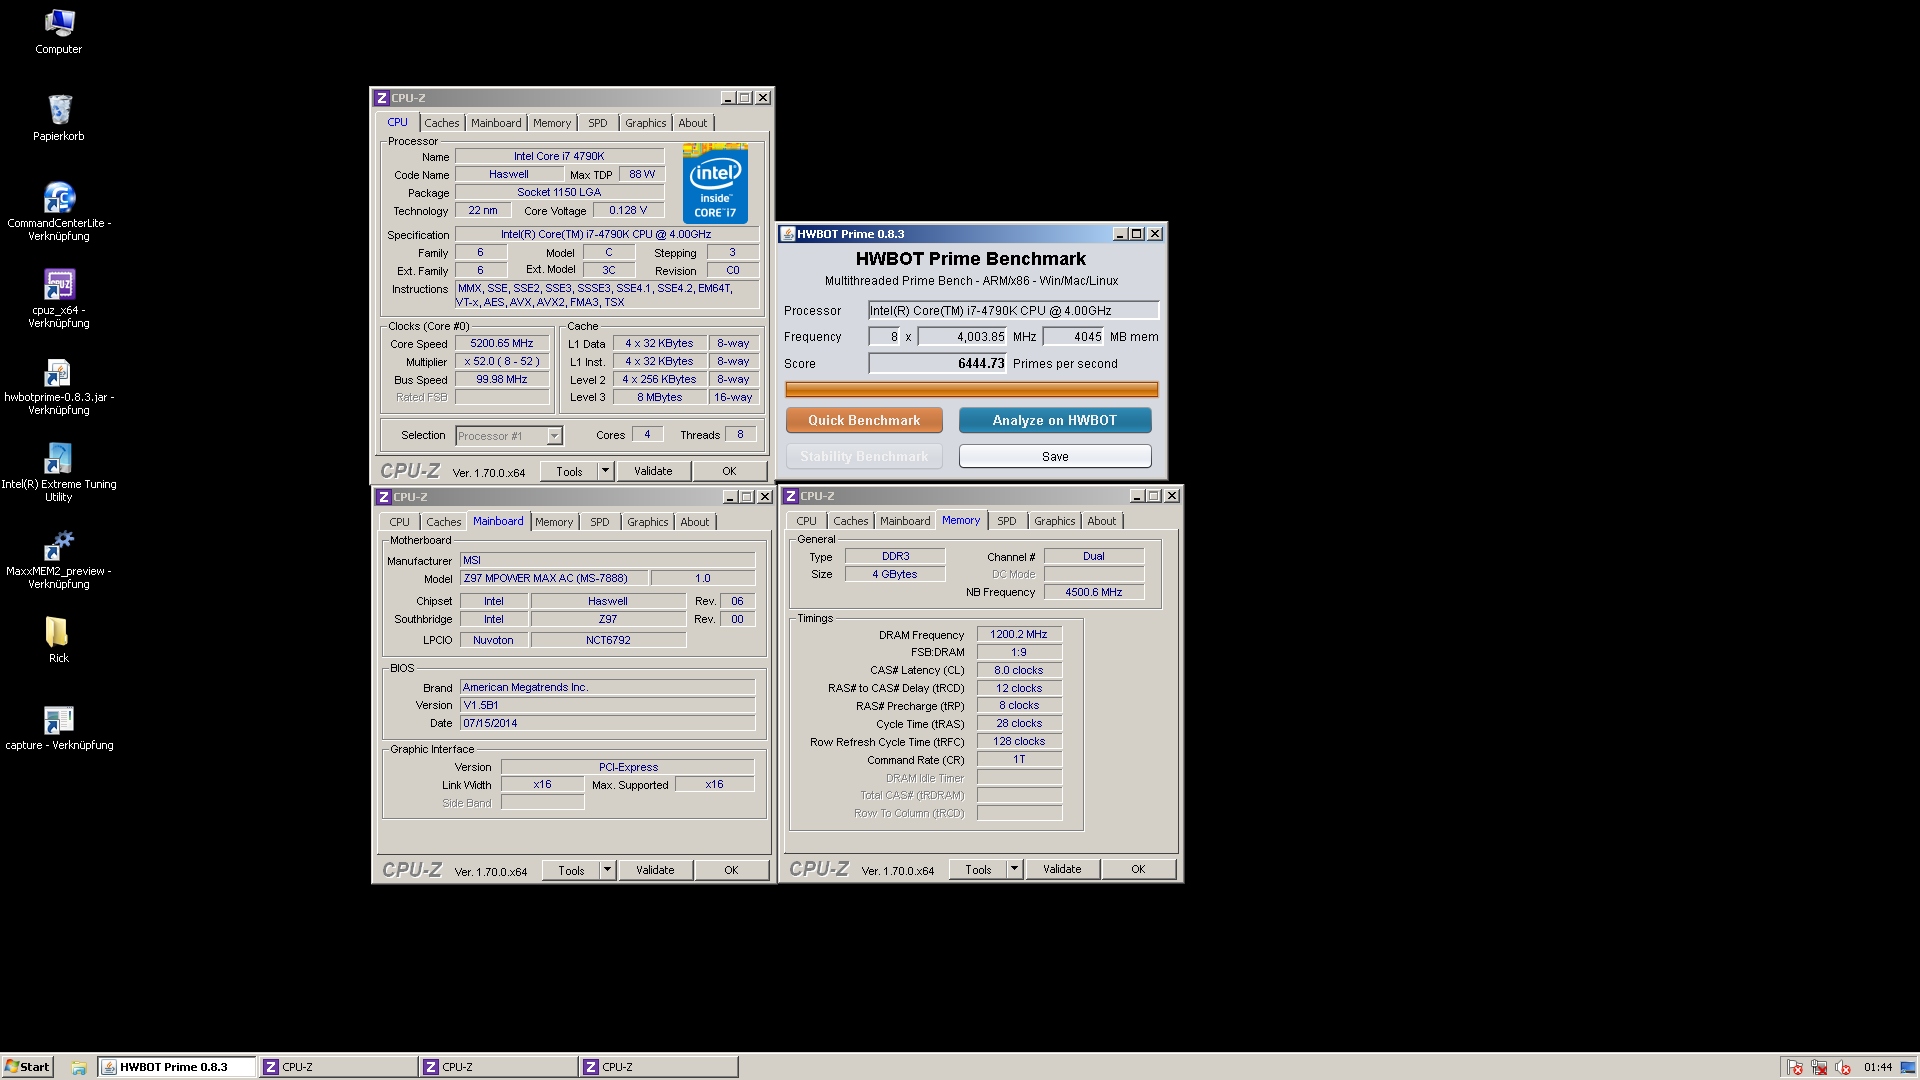Image resolution: width=1920 pixels, height=1080 pixels.
Task: Click the Core Speed value 5200.65 MHz
Action: [502, 344]
